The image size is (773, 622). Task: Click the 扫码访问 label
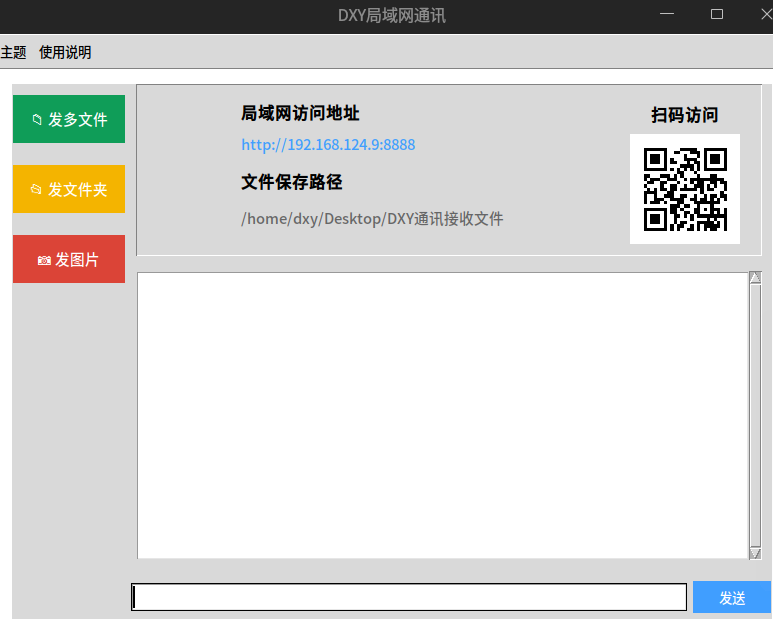coord(685,115)
